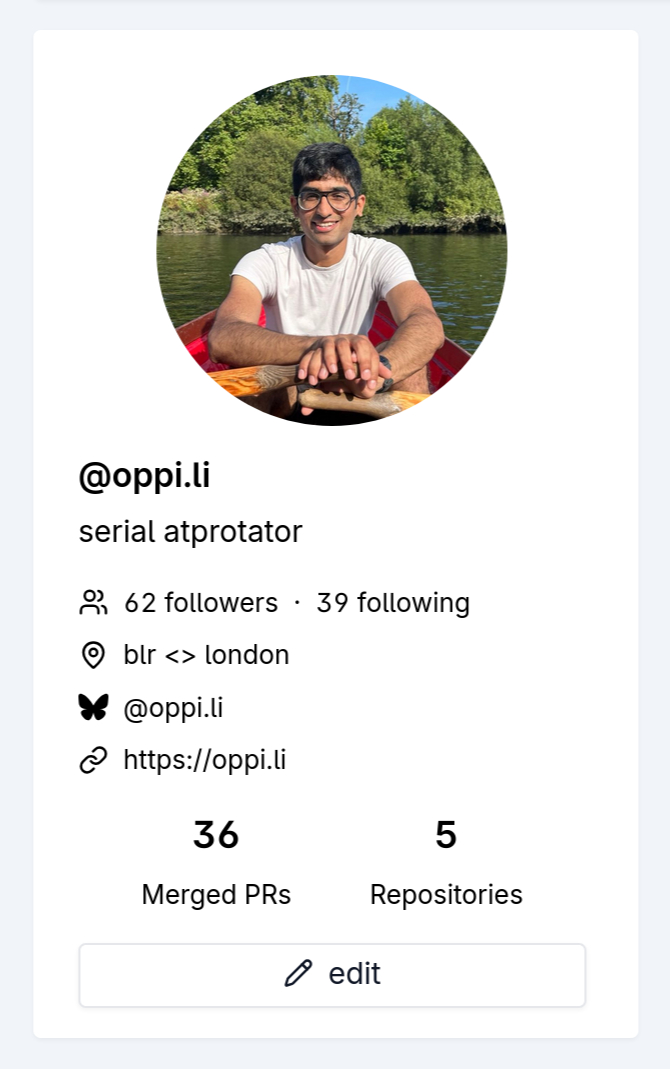Click the Bluesky butterfly icon
Image resolution: width=670 pixels, height=1069 pixels.
pyautogui.click(x=93, y=708)
